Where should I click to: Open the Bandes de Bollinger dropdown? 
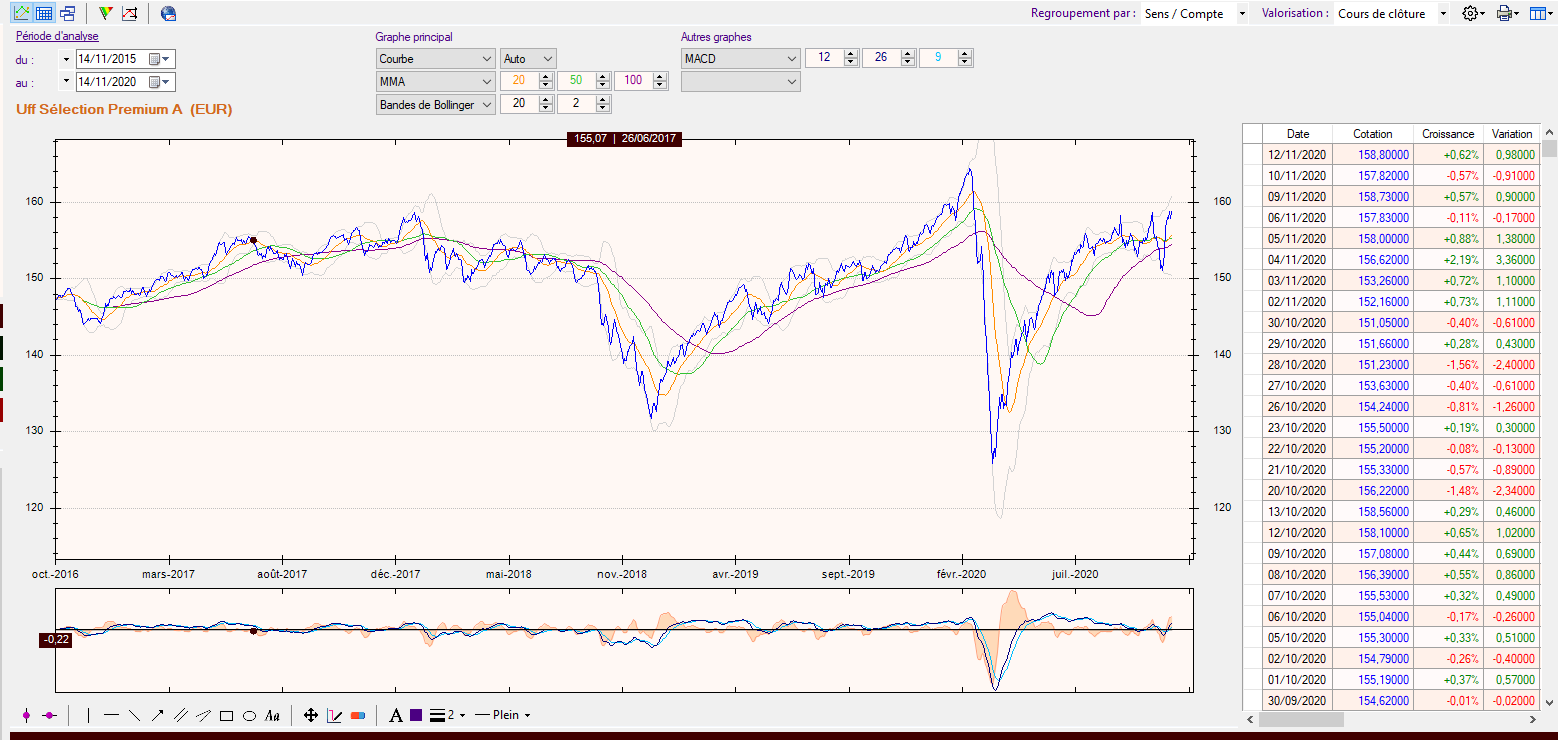pos(435,104)
